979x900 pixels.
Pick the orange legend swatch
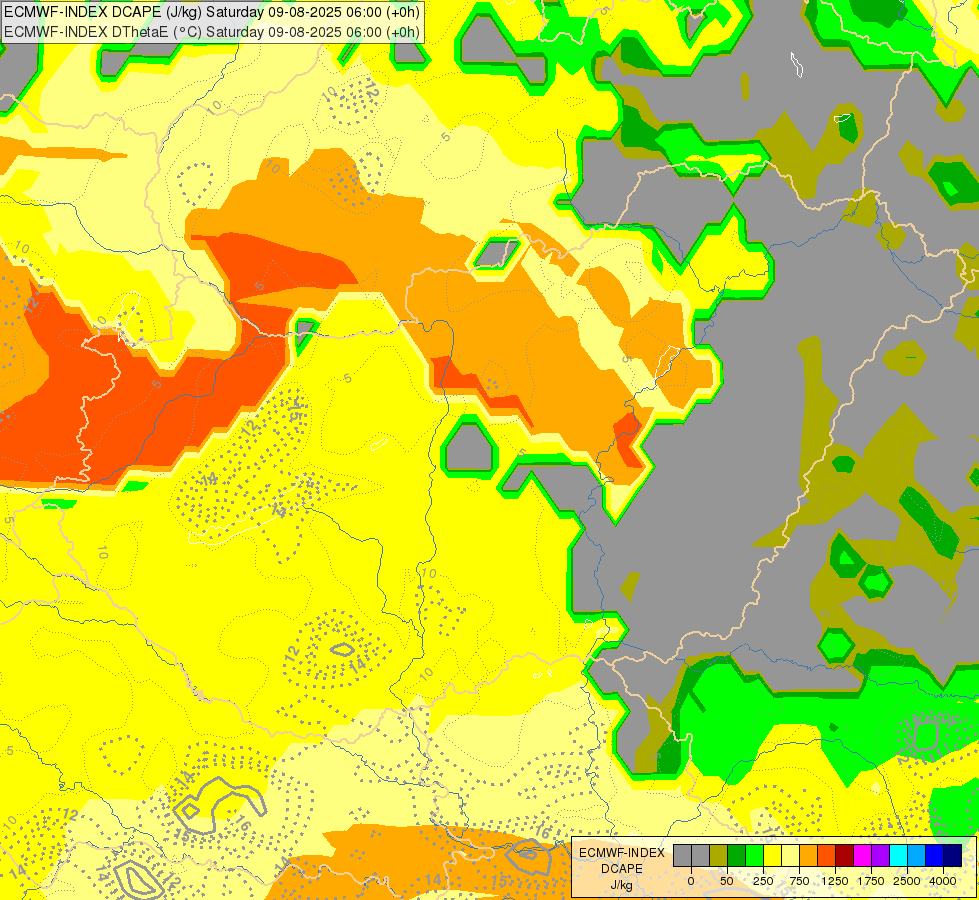pyautogui.click(x=809, y=856)
